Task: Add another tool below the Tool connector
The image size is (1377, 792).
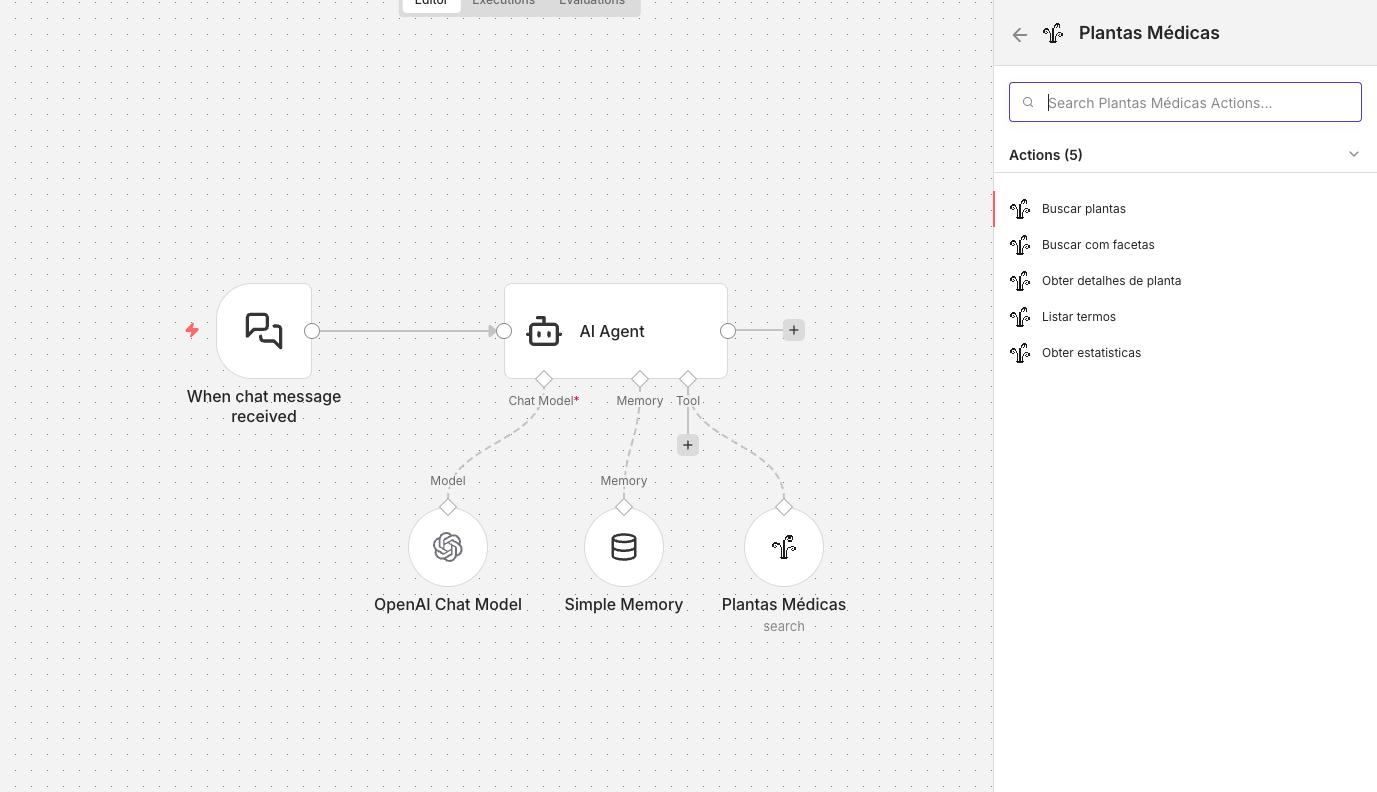Action: coord(688,445)
